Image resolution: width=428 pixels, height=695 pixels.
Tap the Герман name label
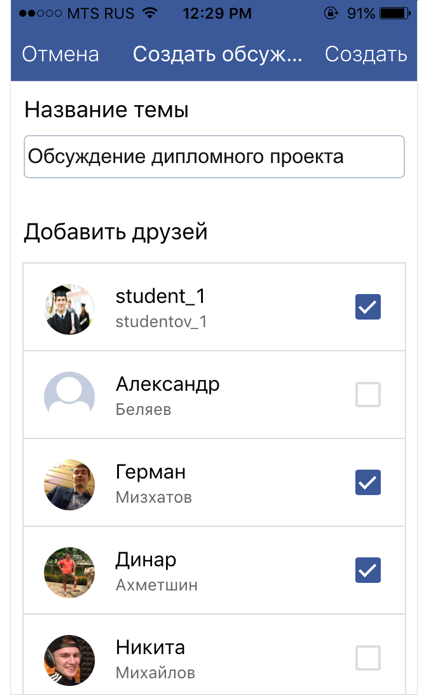point(151,472)
